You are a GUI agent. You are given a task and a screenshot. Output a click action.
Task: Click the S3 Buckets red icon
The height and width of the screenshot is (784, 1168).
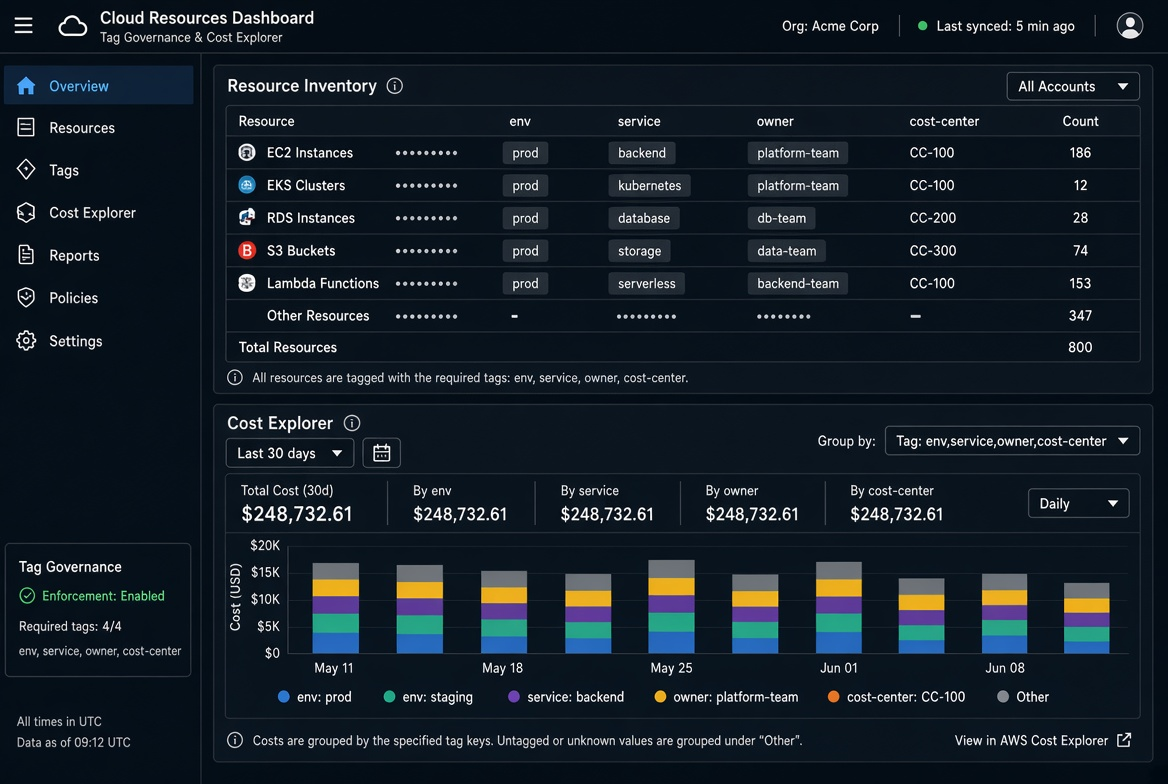(x=247, y=250)
